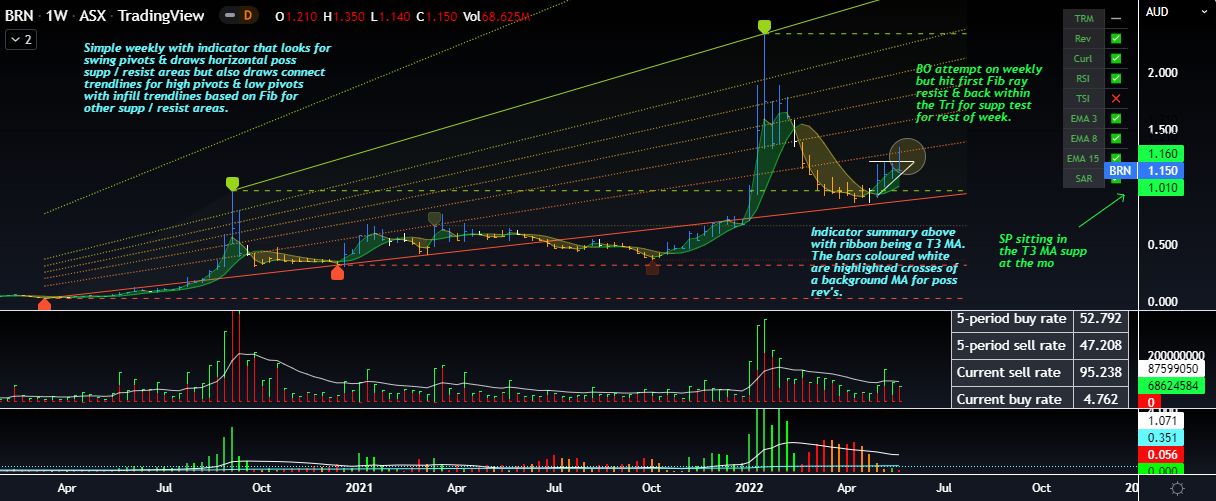Click the green pivot-high marker at chart peak
Screen dimensions: 1216x501
(764, 26)
